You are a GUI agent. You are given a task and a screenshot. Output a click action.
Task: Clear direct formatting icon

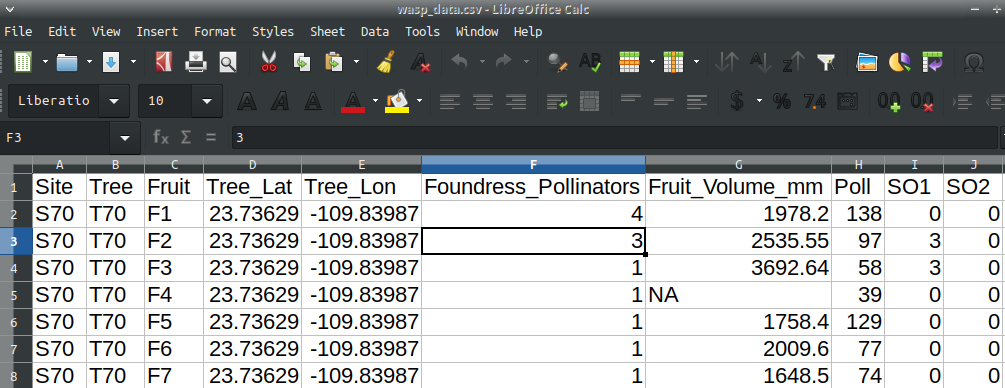tap(420, 62)
